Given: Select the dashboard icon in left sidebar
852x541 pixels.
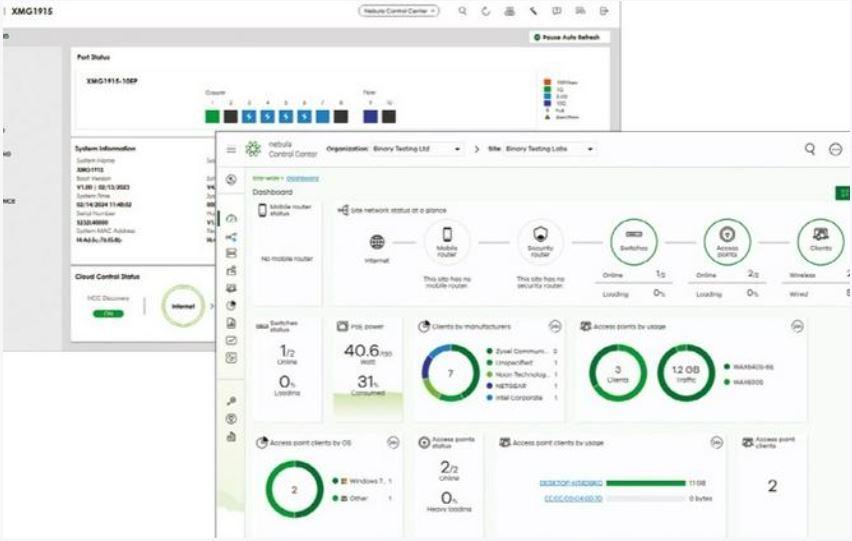Looking at the screenshot, I should tap(232, 218).
